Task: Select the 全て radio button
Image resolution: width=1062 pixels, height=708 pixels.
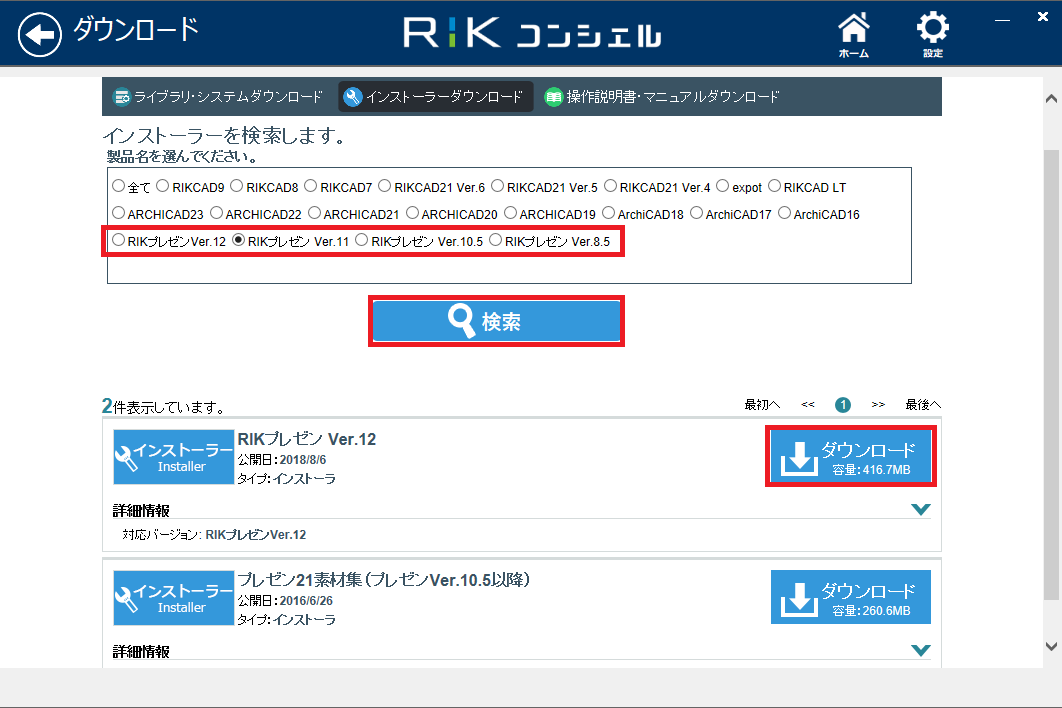Action: point(119,186)
